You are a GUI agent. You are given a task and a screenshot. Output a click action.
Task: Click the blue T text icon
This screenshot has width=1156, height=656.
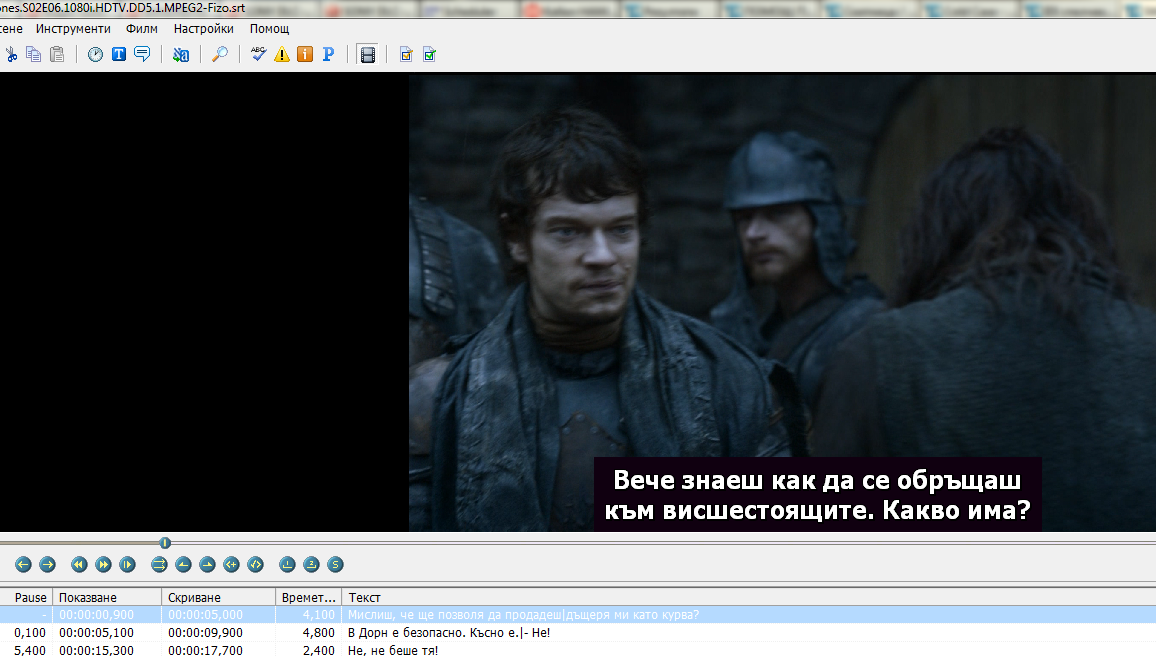point(118,54)
